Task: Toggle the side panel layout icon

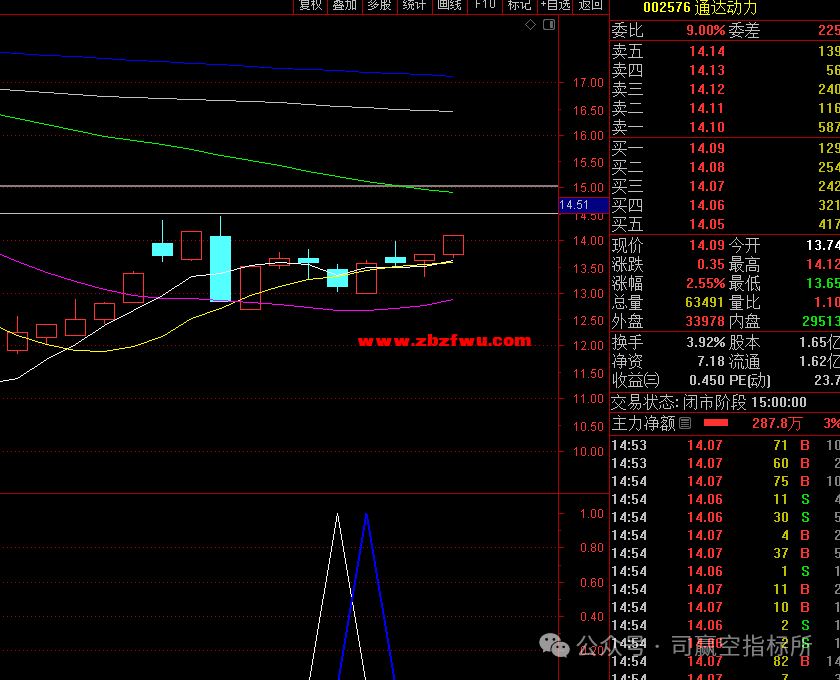Action: 547,26
